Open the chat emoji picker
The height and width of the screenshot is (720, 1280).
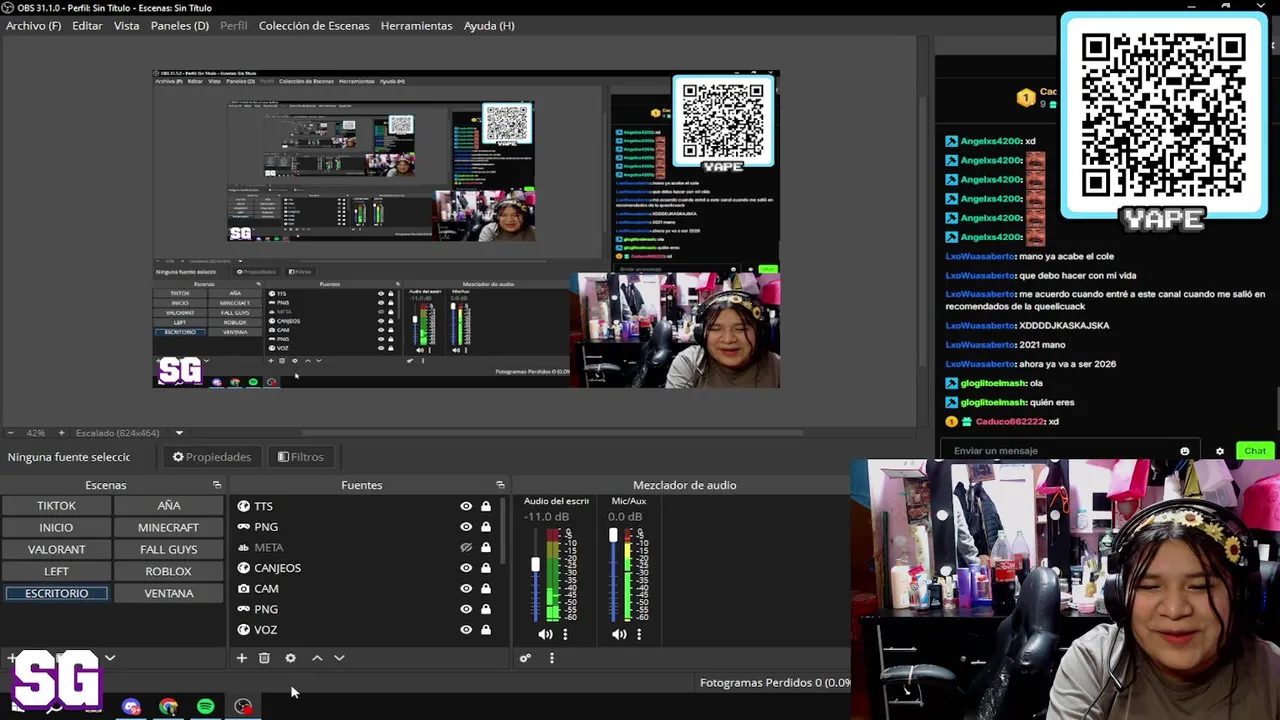point(1185,451)
